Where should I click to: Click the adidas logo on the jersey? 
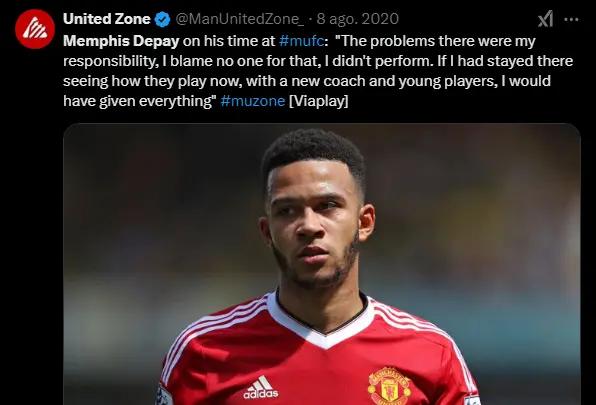click(x=260, y=387)
